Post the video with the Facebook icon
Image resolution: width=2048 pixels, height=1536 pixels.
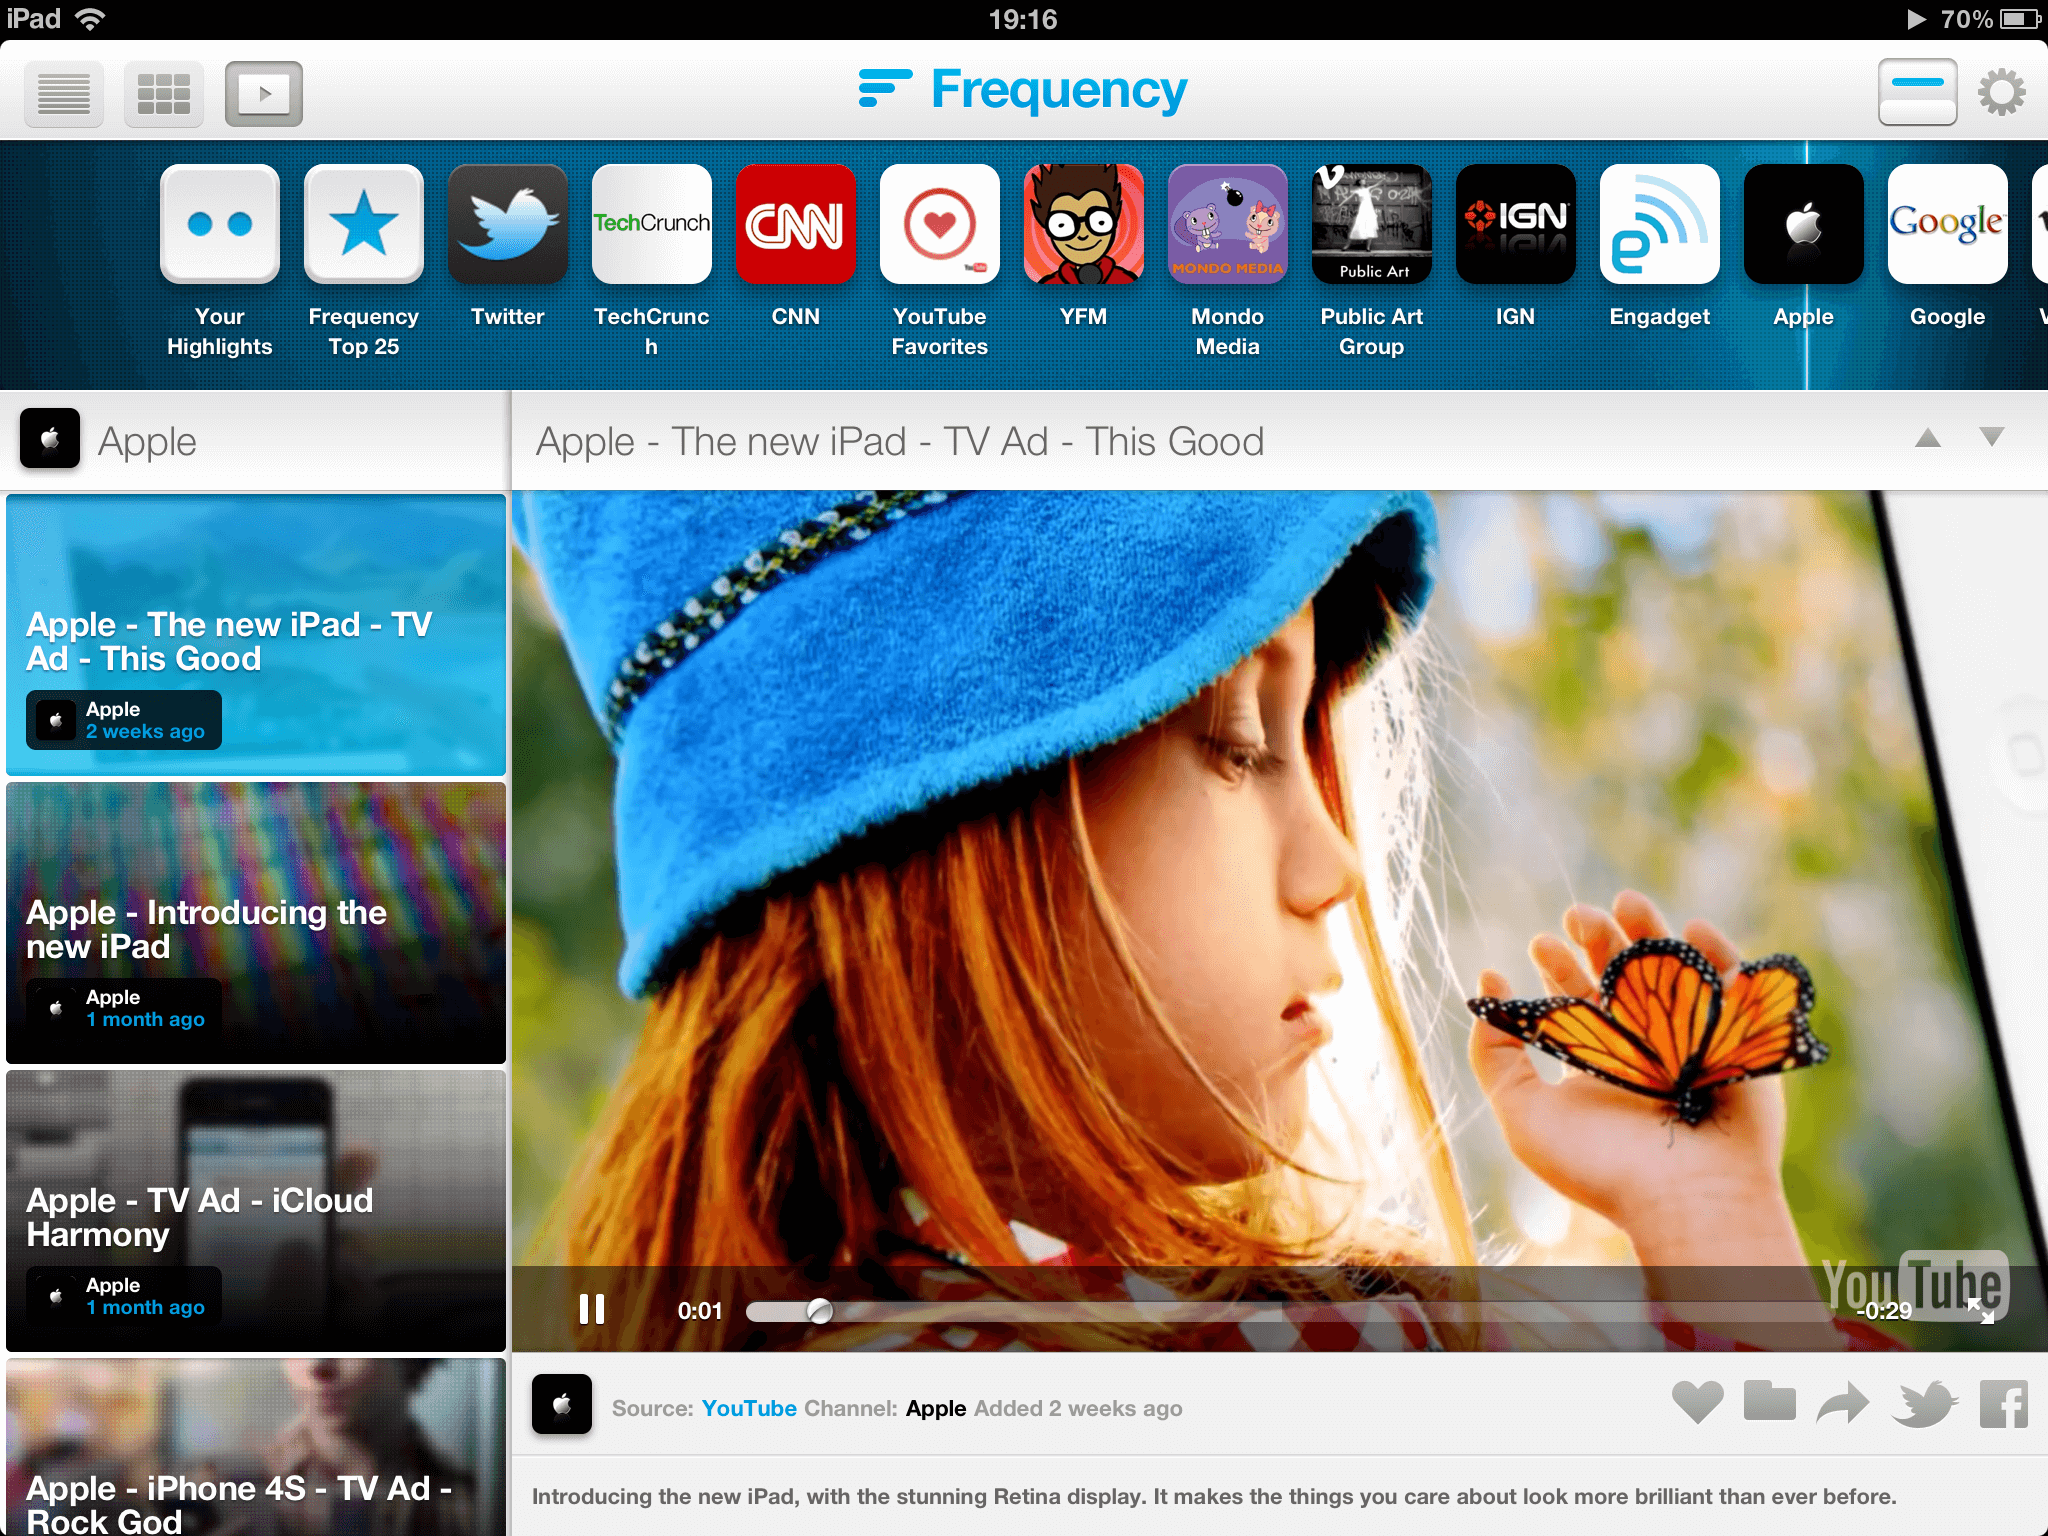(2004, 1403)
